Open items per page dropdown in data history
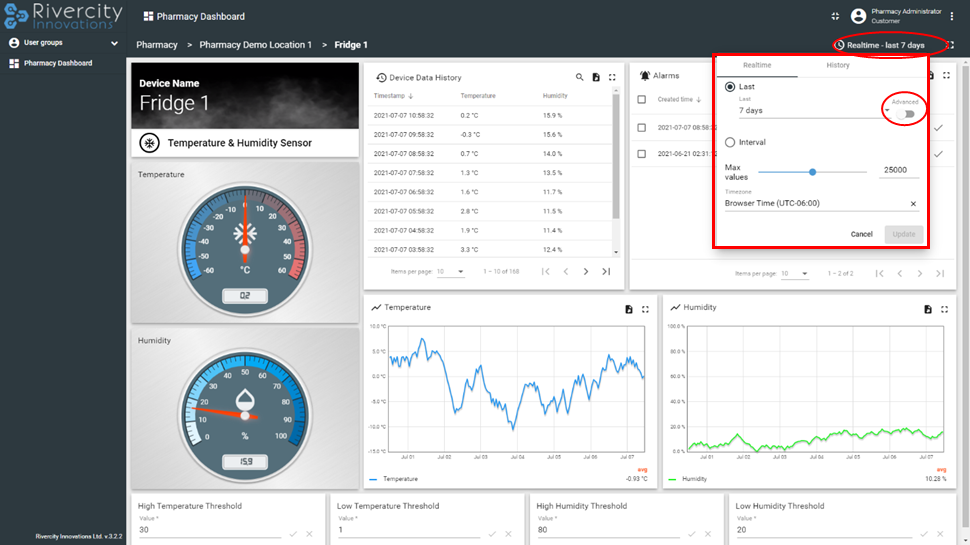Screen dimensions: 970x545 pos(451,272)
